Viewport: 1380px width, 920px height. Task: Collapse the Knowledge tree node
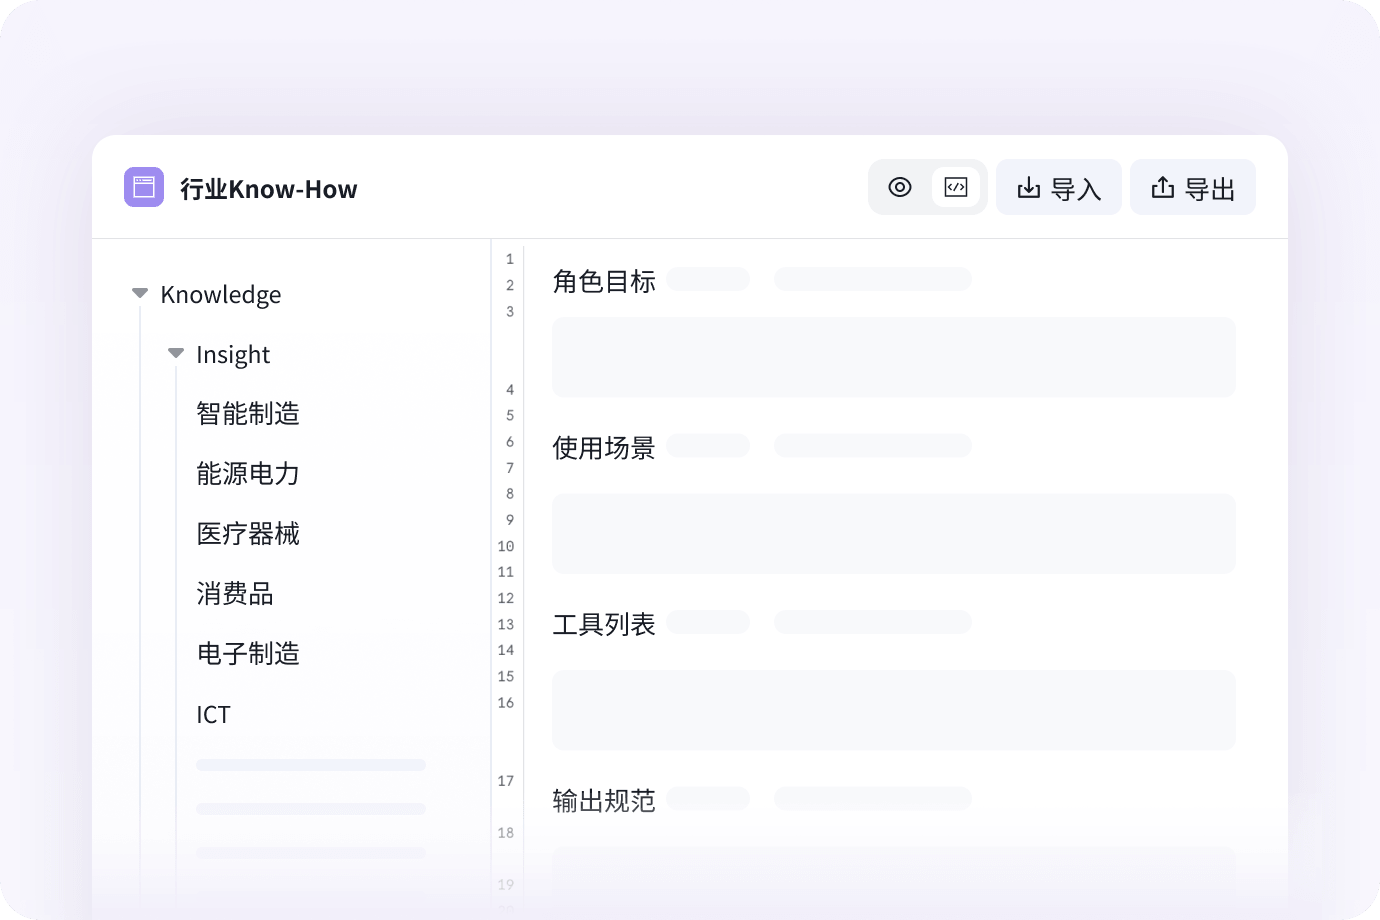[140, 293]
